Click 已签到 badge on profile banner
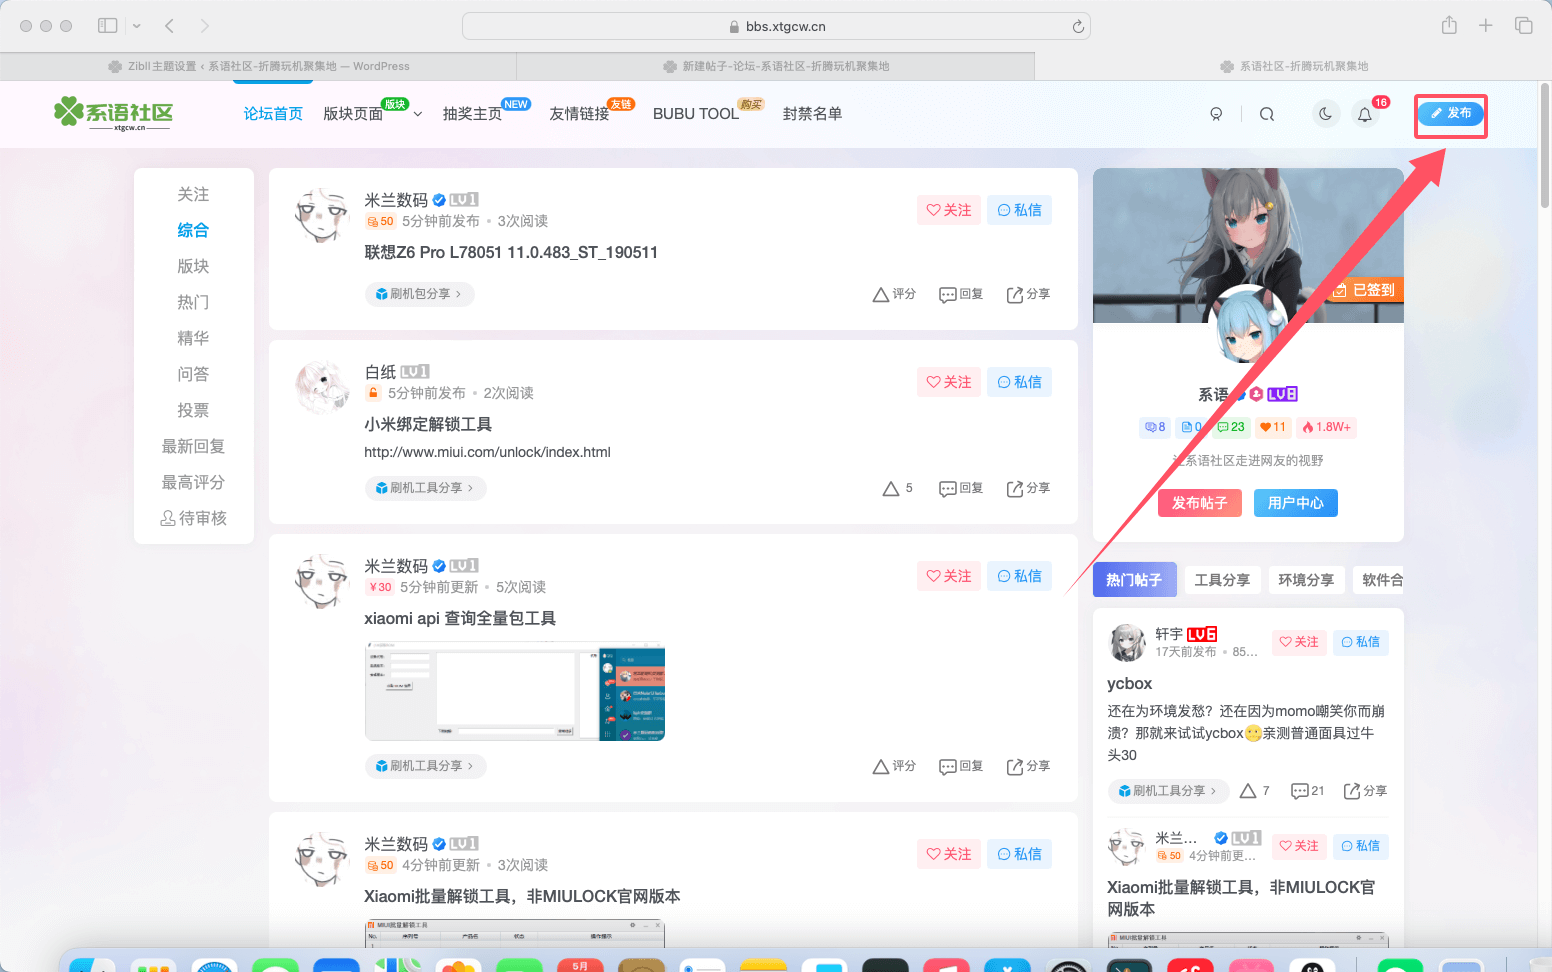Screen dimensions: 1552x972 tap(1364, 290)
